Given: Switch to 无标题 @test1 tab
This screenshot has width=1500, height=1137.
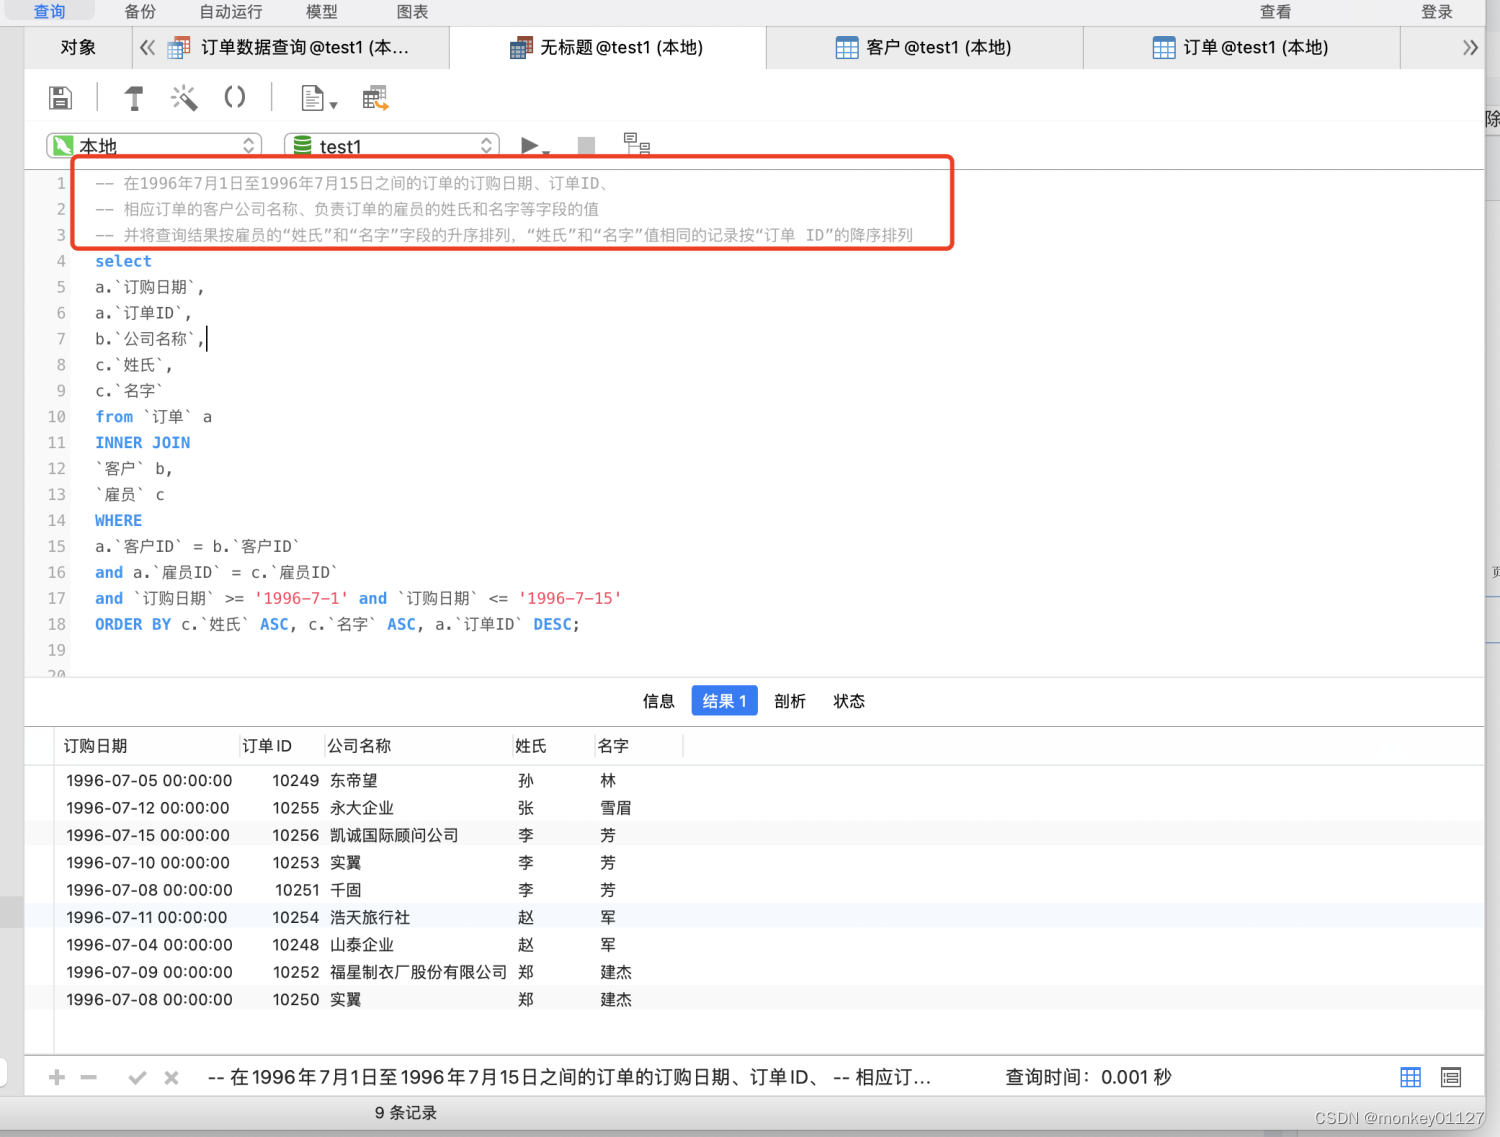Looking at the screenshot, I should 607,47.
